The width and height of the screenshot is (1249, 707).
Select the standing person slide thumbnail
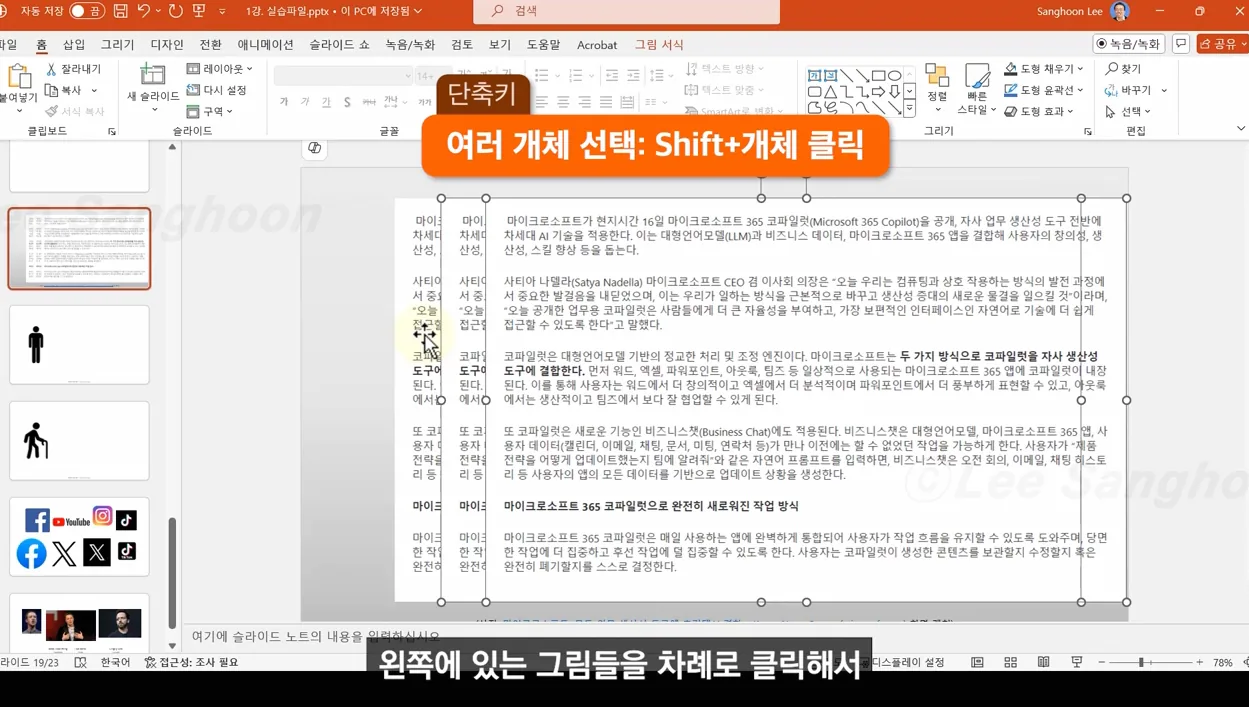pyautogui.click(x=79, y=344)
